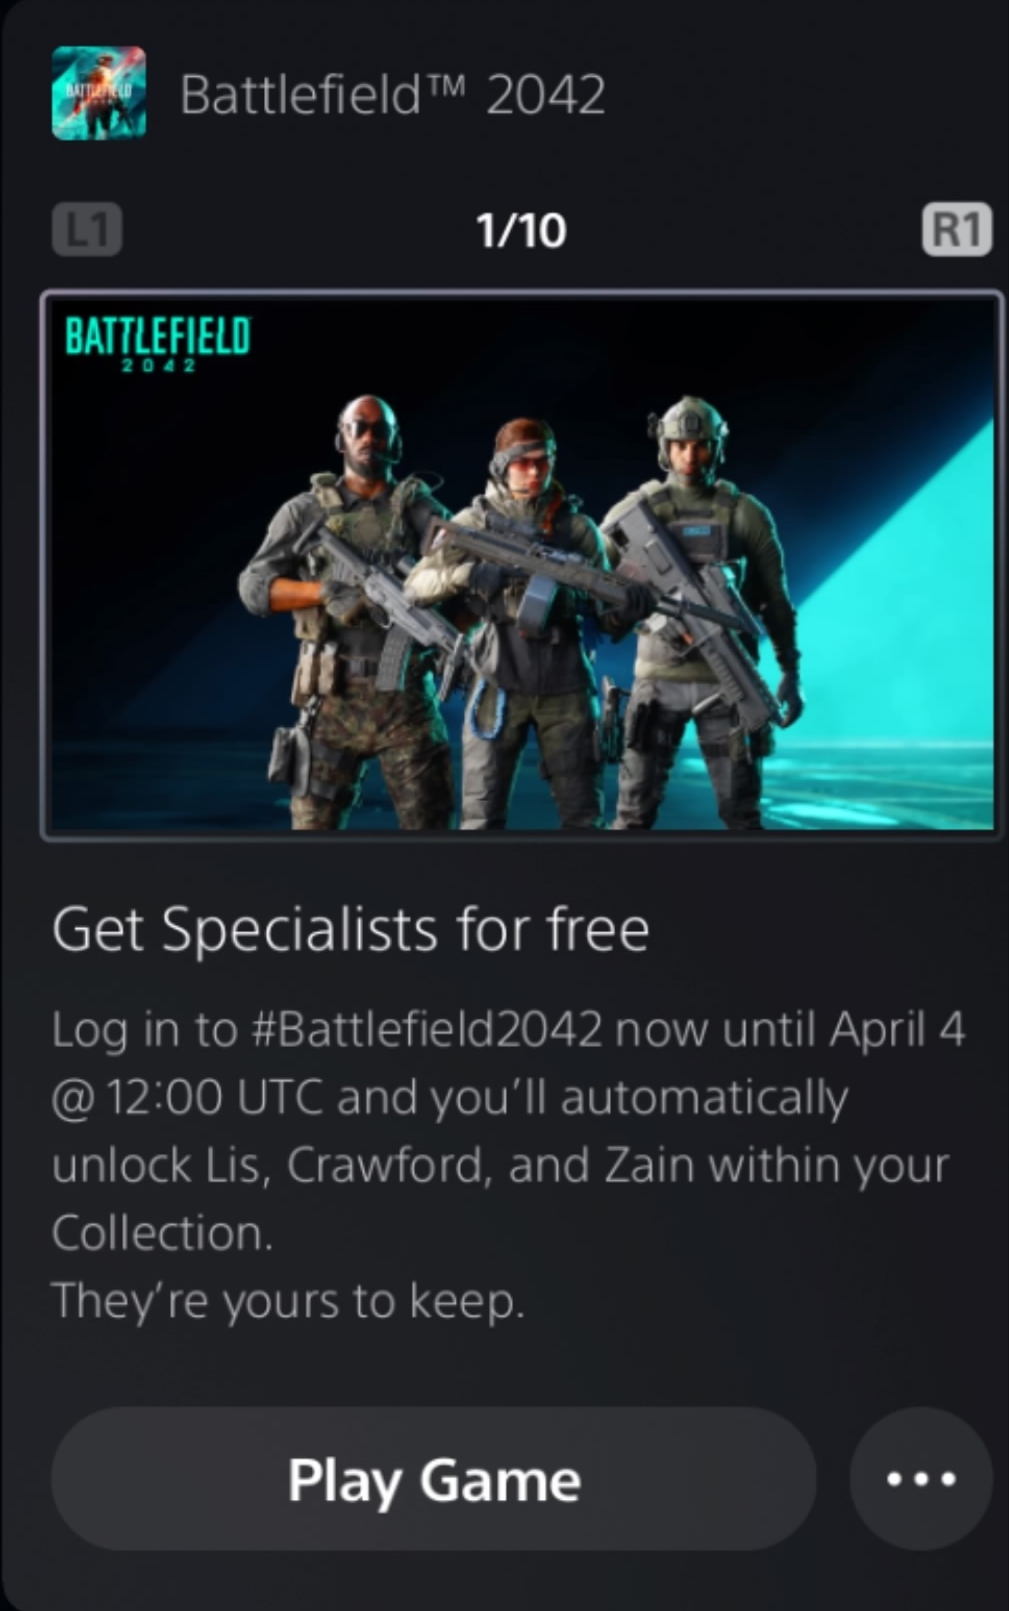Click the #Battlefield2042 hashtag in description
This screenshot has height=1611, width=1009.
(427, 1029)
